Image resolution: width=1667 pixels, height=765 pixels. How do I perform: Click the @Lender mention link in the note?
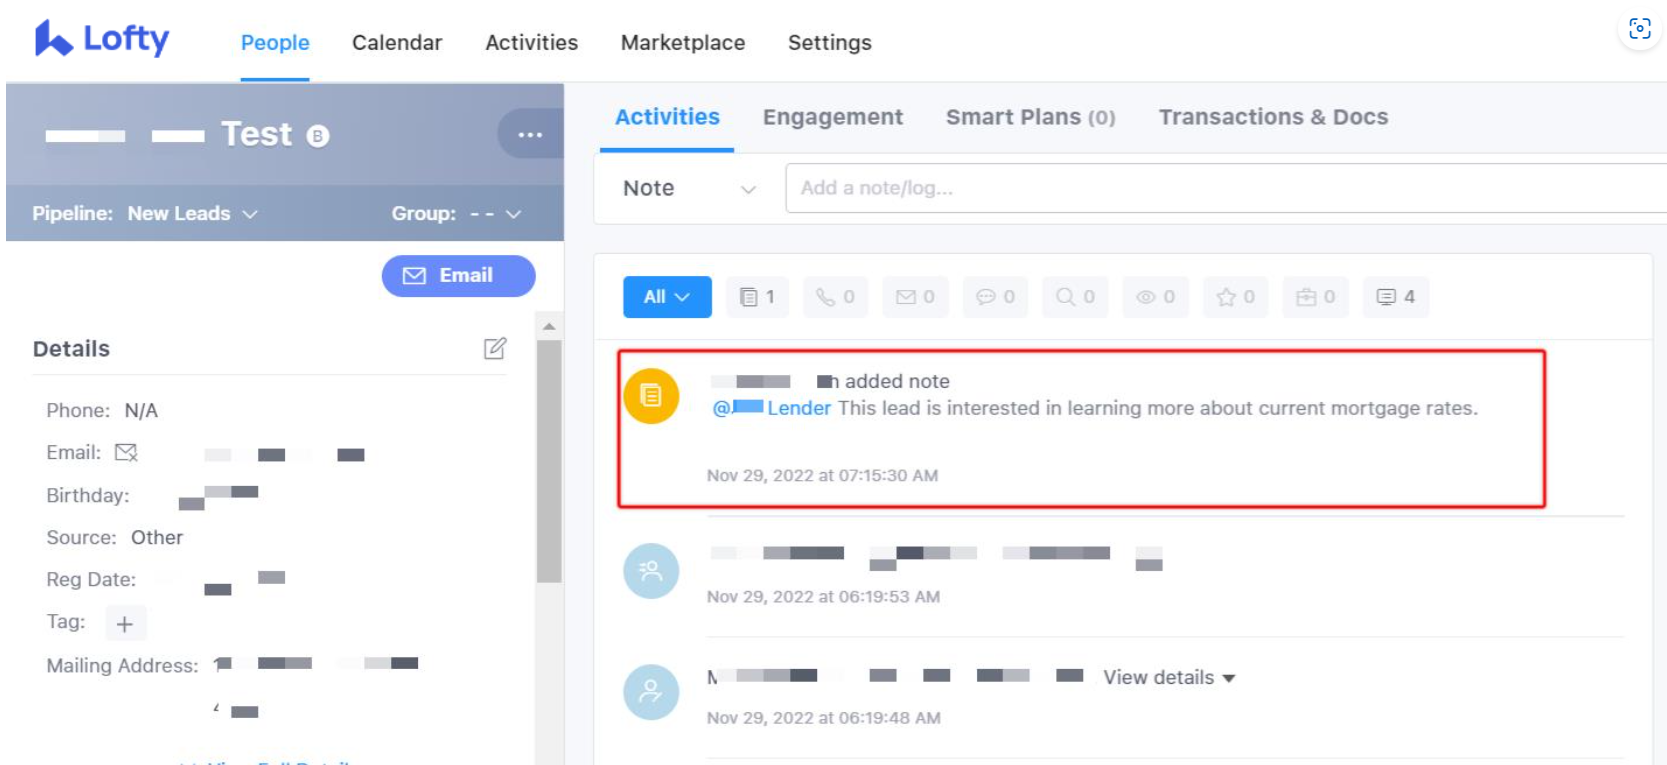771,408
